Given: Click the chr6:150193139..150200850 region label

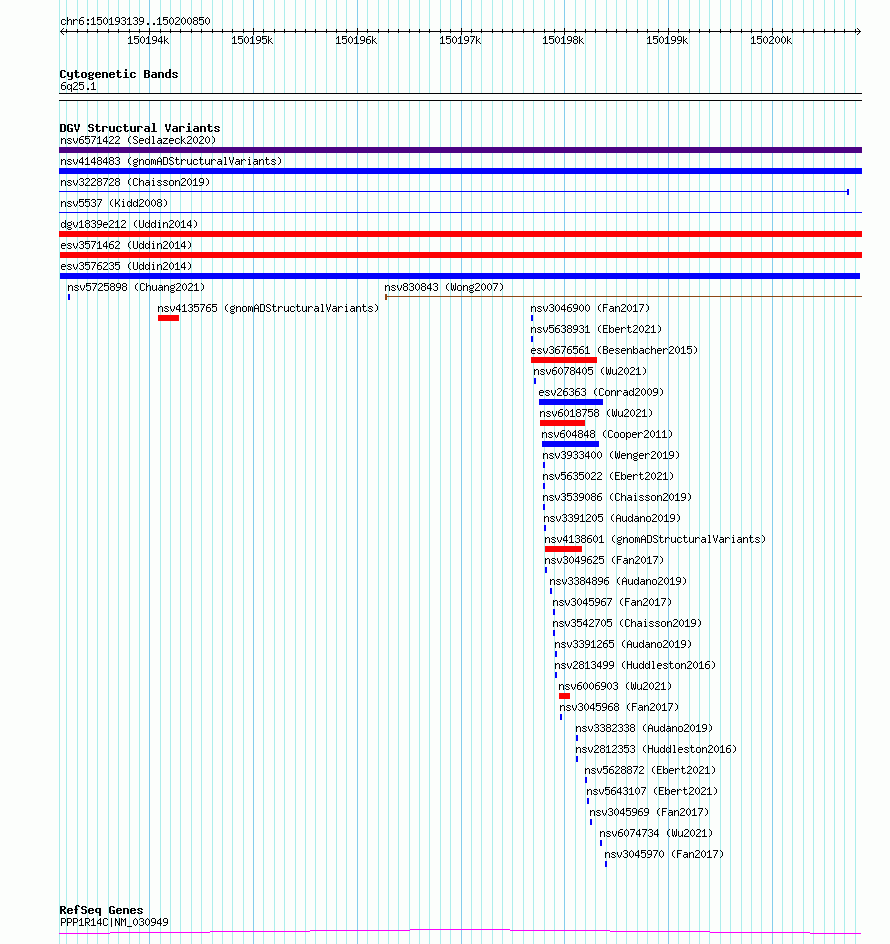Looking at the screenshot, I should (135, 21).
